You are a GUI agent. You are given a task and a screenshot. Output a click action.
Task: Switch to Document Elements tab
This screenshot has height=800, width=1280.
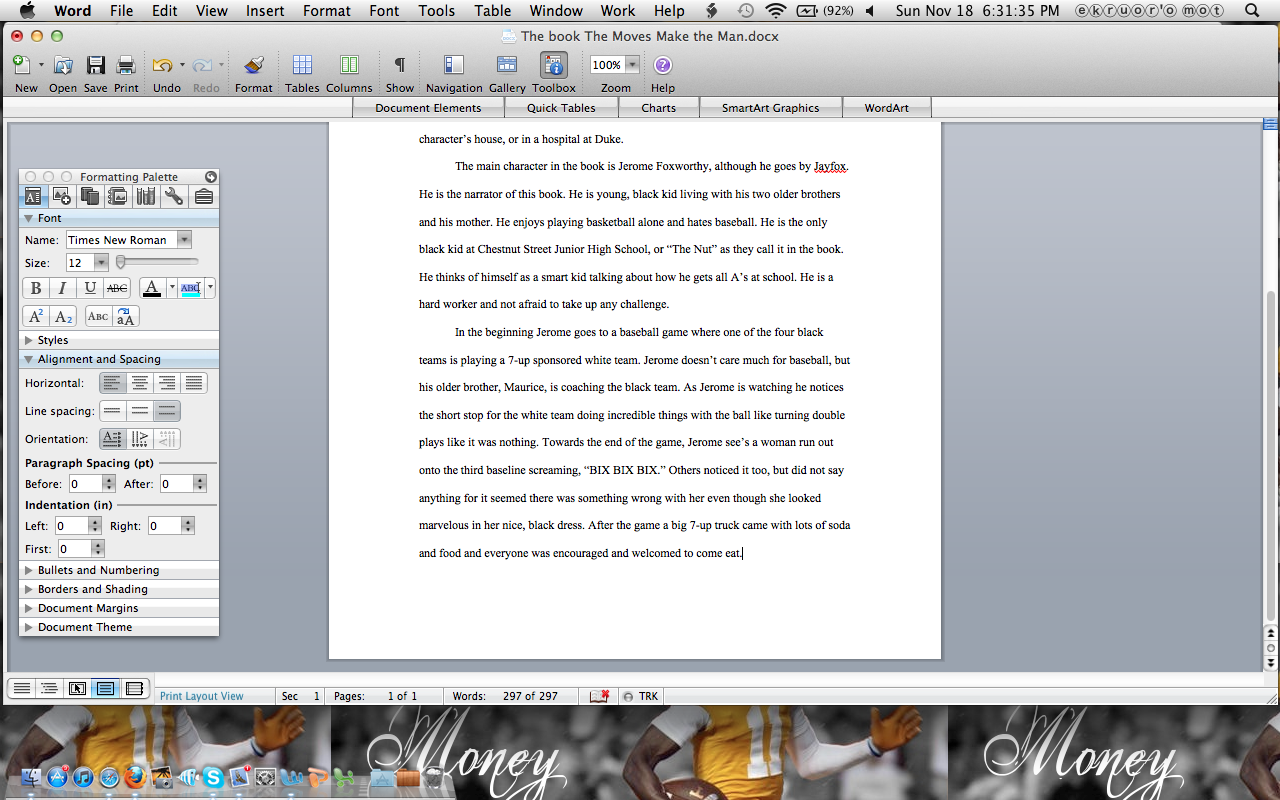click(428, 108)
